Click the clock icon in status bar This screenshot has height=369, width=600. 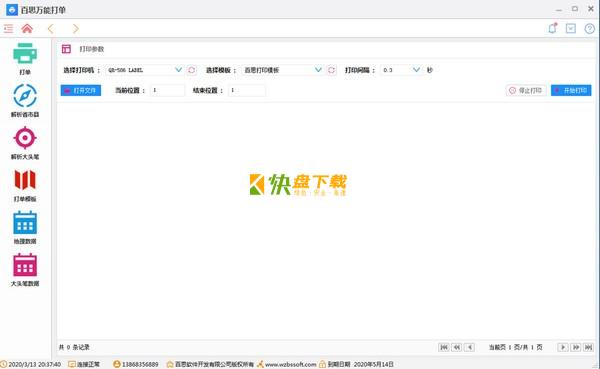pyautogui.click(x=3, y=364)
